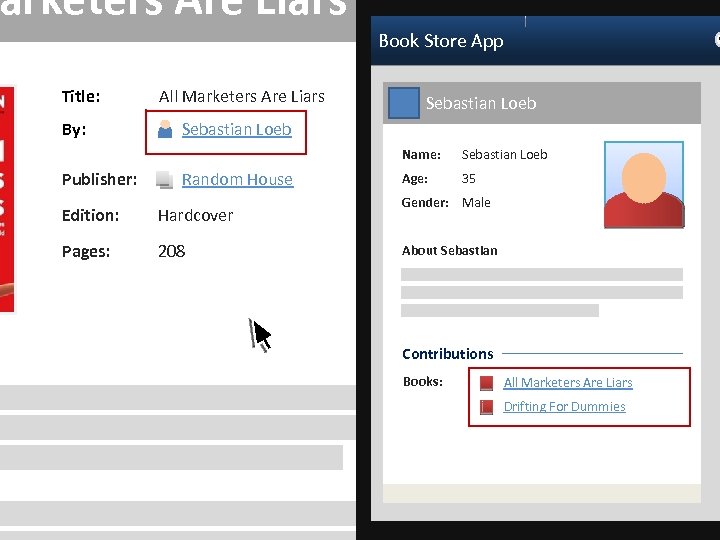Click the 208 pages value

pyautogui.click(x=171, y=251)
